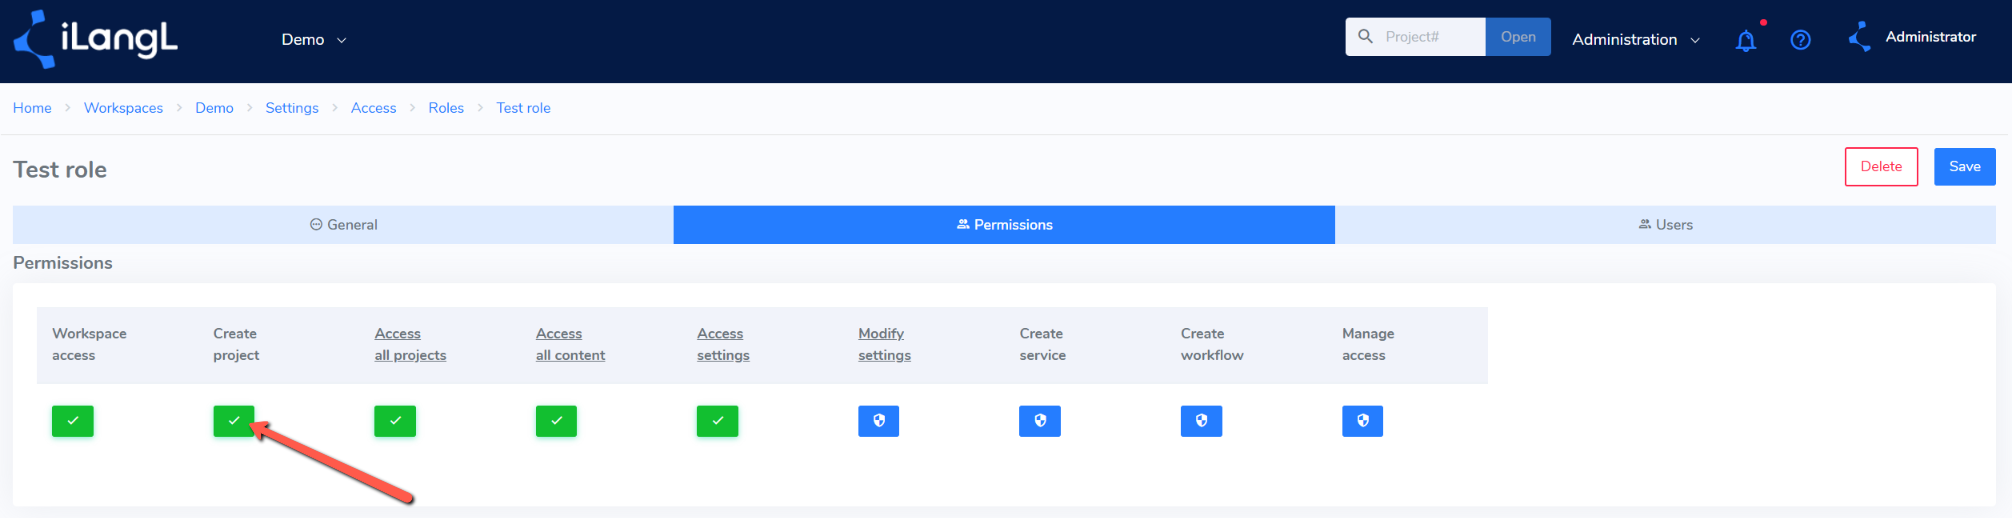Delete the Test role
The image size is (2012, 518).
coord(1881,167)
